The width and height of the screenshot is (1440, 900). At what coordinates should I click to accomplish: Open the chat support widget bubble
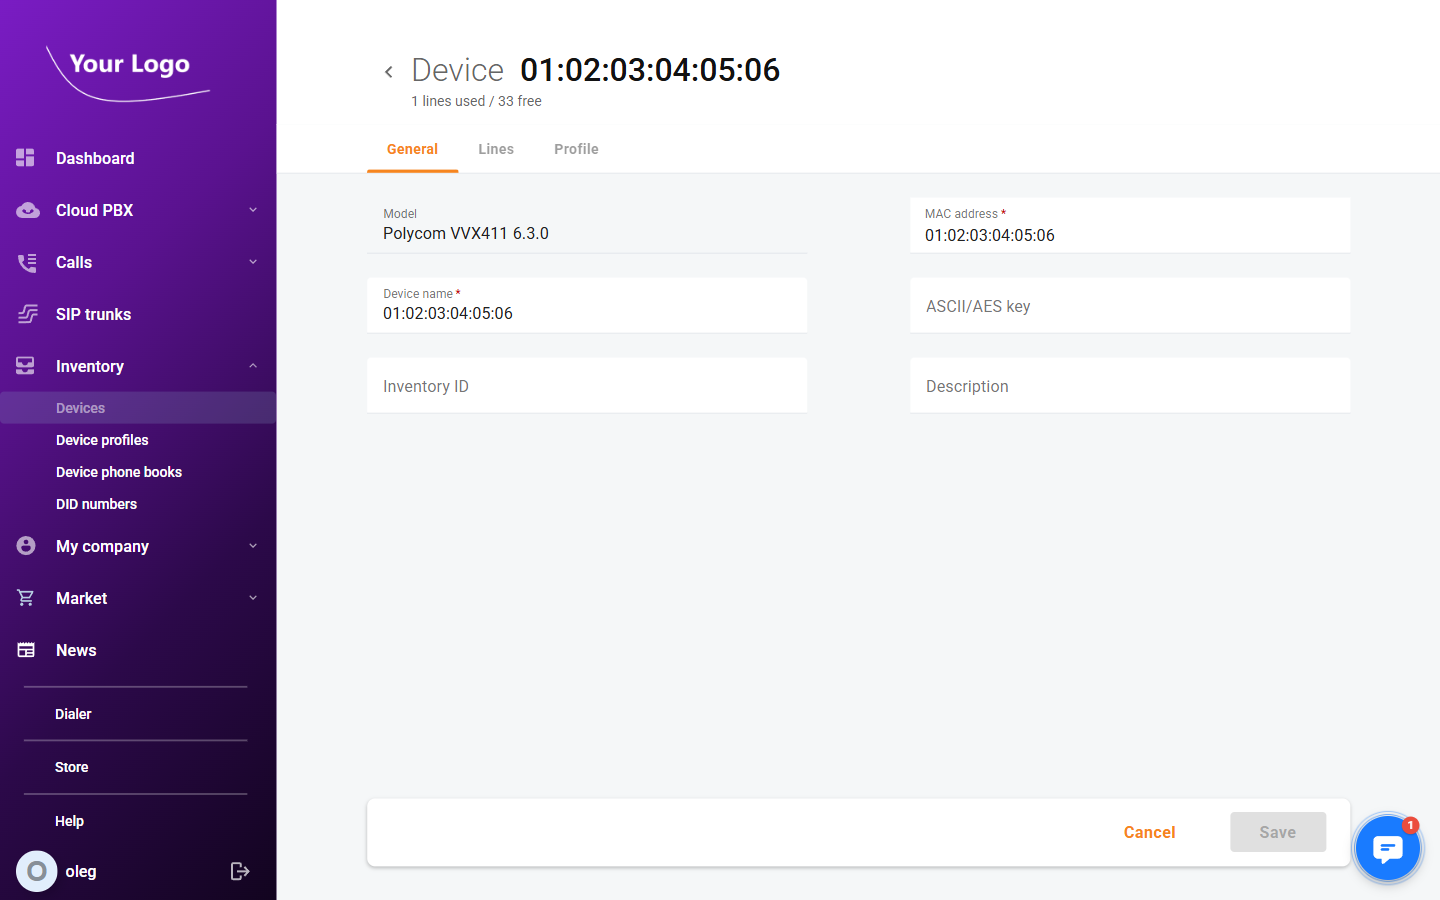[1388, 848]
